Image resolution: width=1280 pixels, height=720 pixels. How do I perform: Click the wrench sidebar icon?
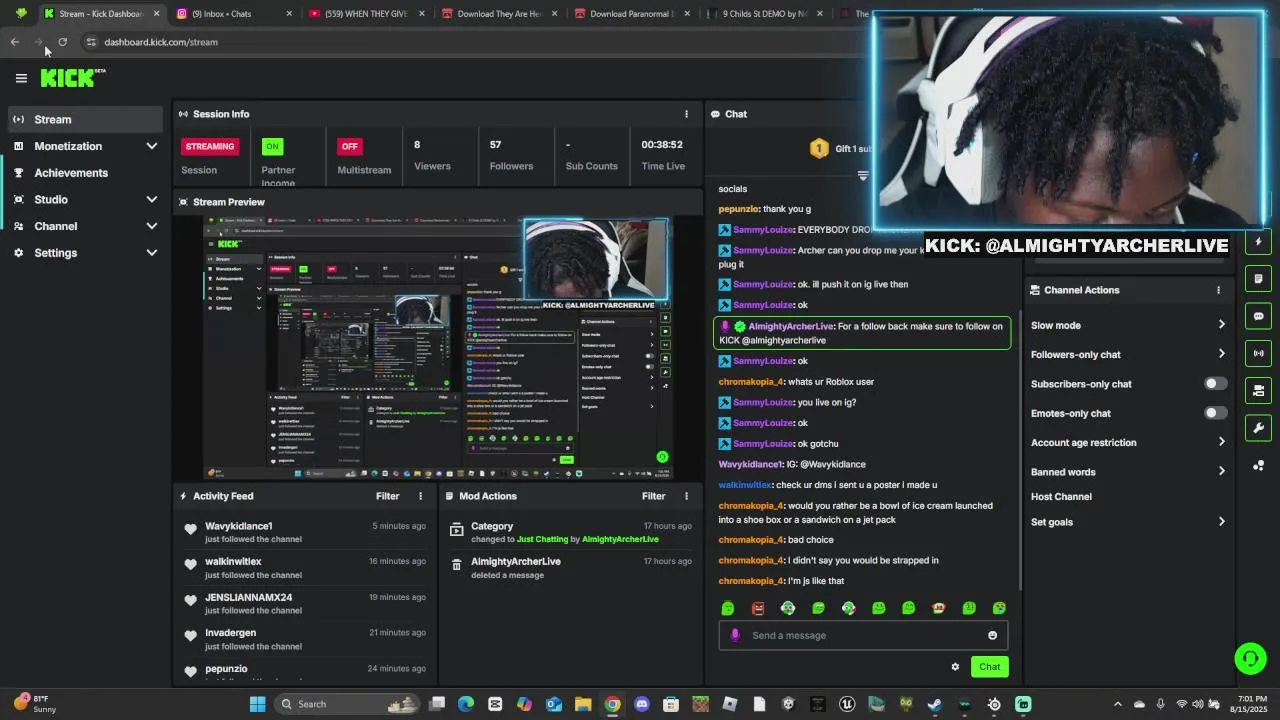(x=1258, y=428)
